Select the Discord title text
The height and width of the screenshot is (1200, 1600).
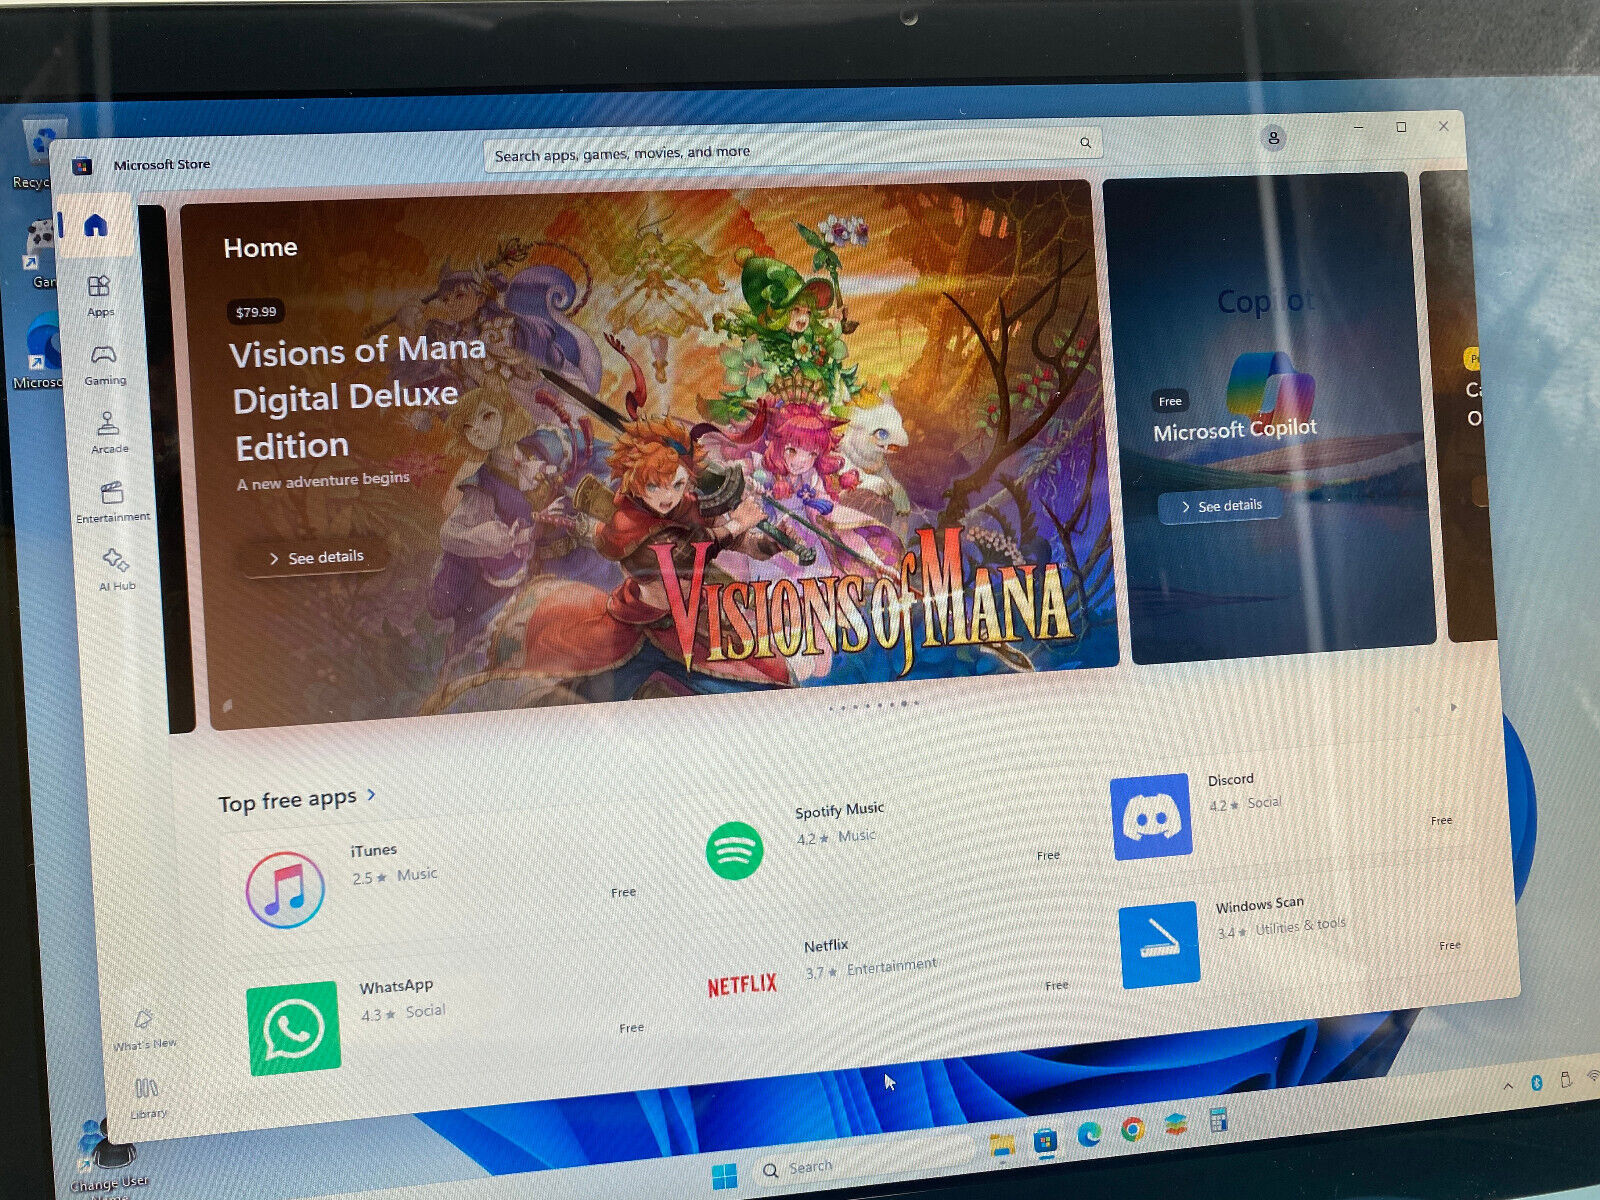(x=1230, y=780)
